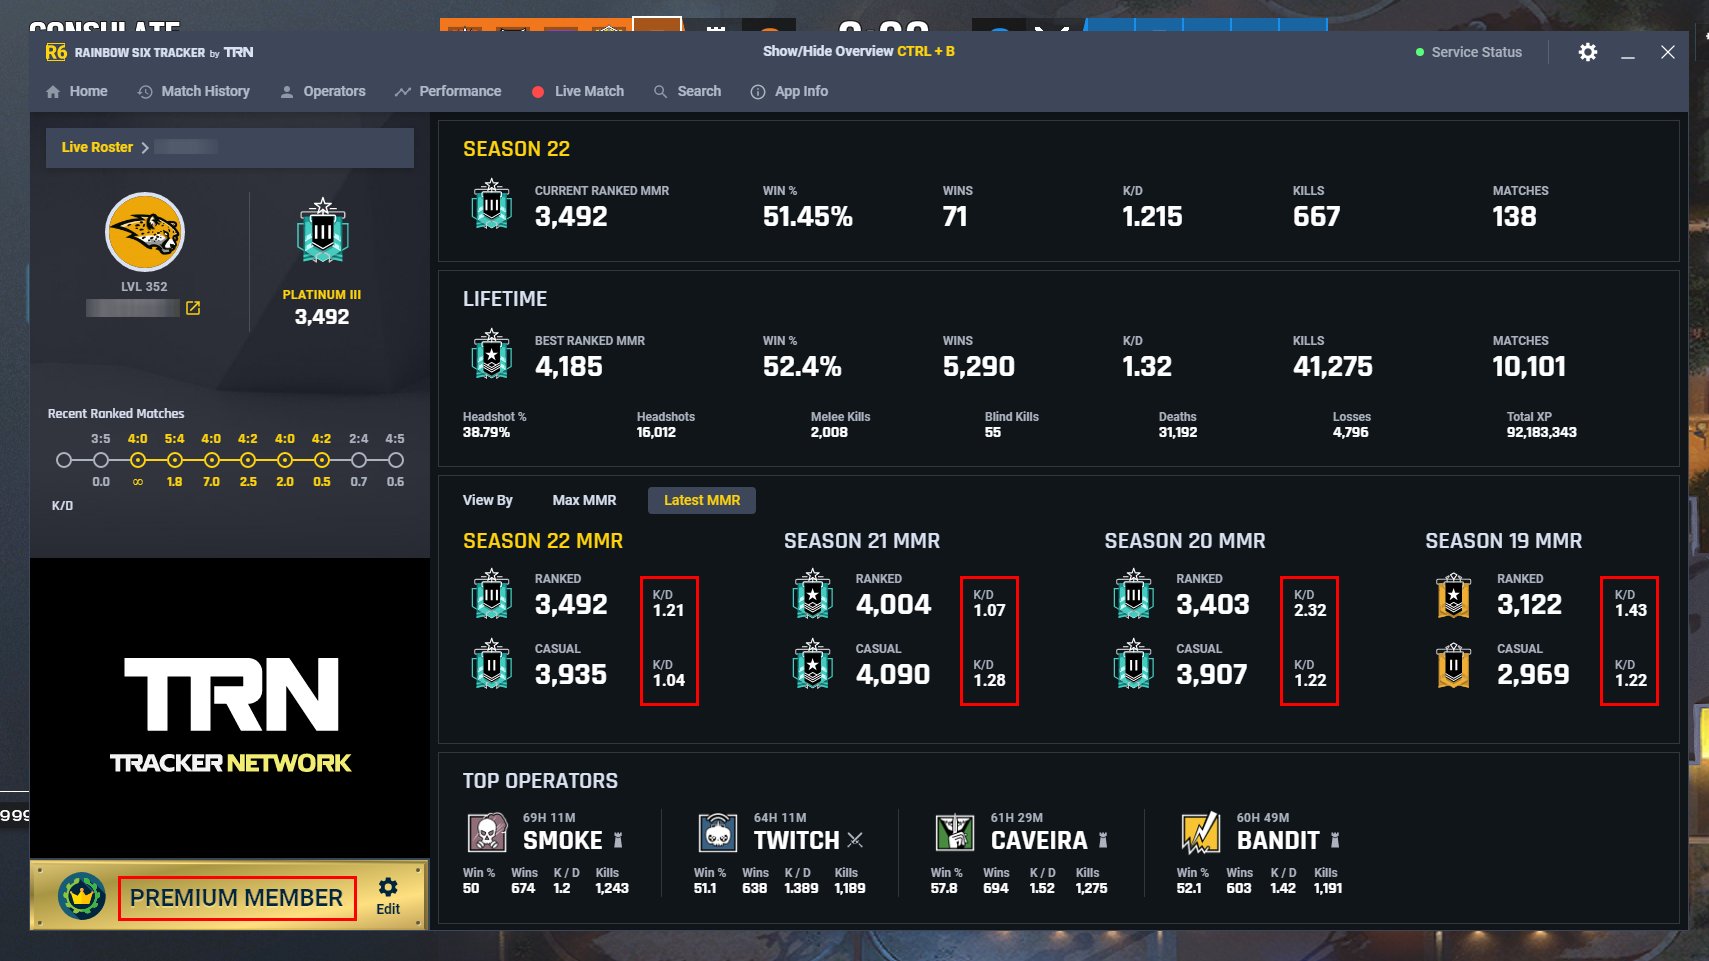Image resolution: width=1709 pixels, height=961 pixels.
Task: Expand the Live Roster chevron
Action: click(x=145, y=147)
